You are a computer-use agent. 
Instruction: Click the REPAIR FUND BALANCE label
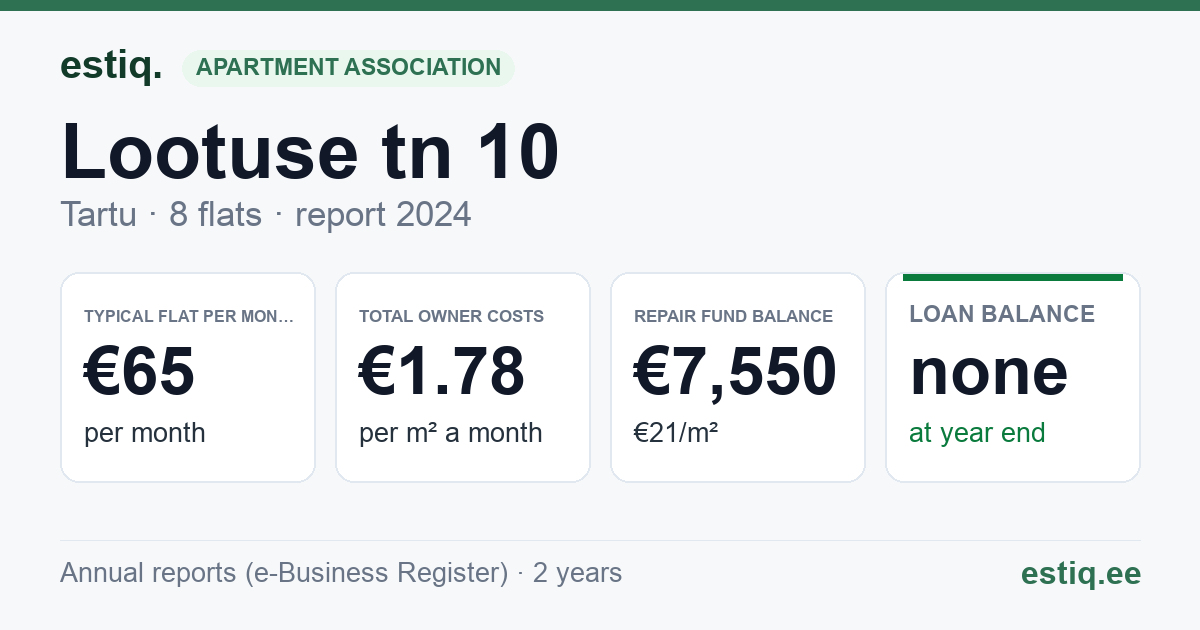[x=734, y=316]
